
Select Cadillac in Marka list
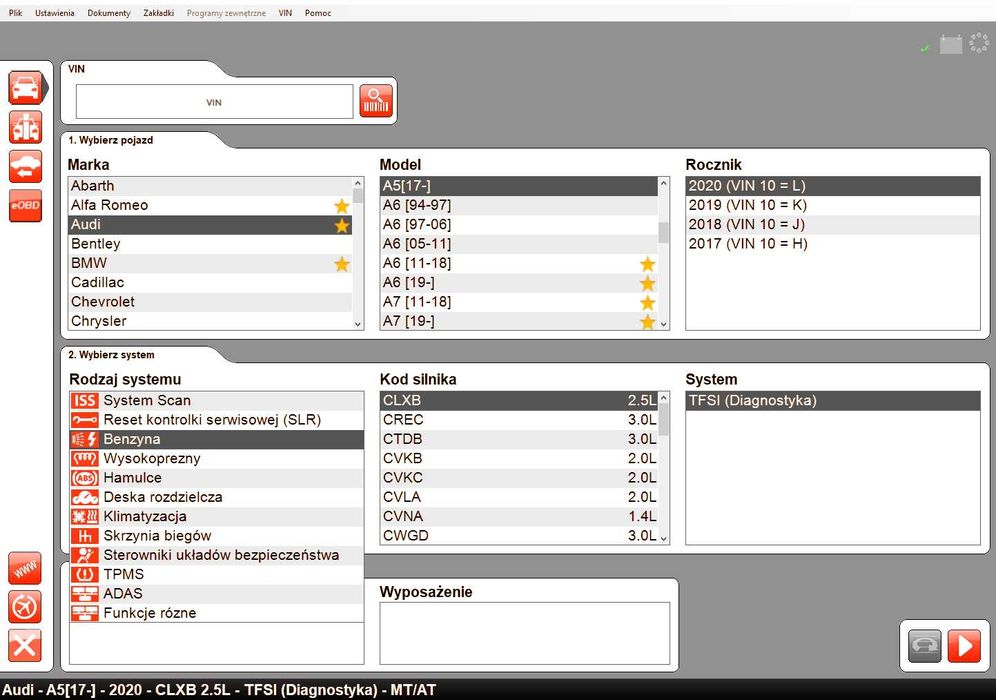click(210, 283)
